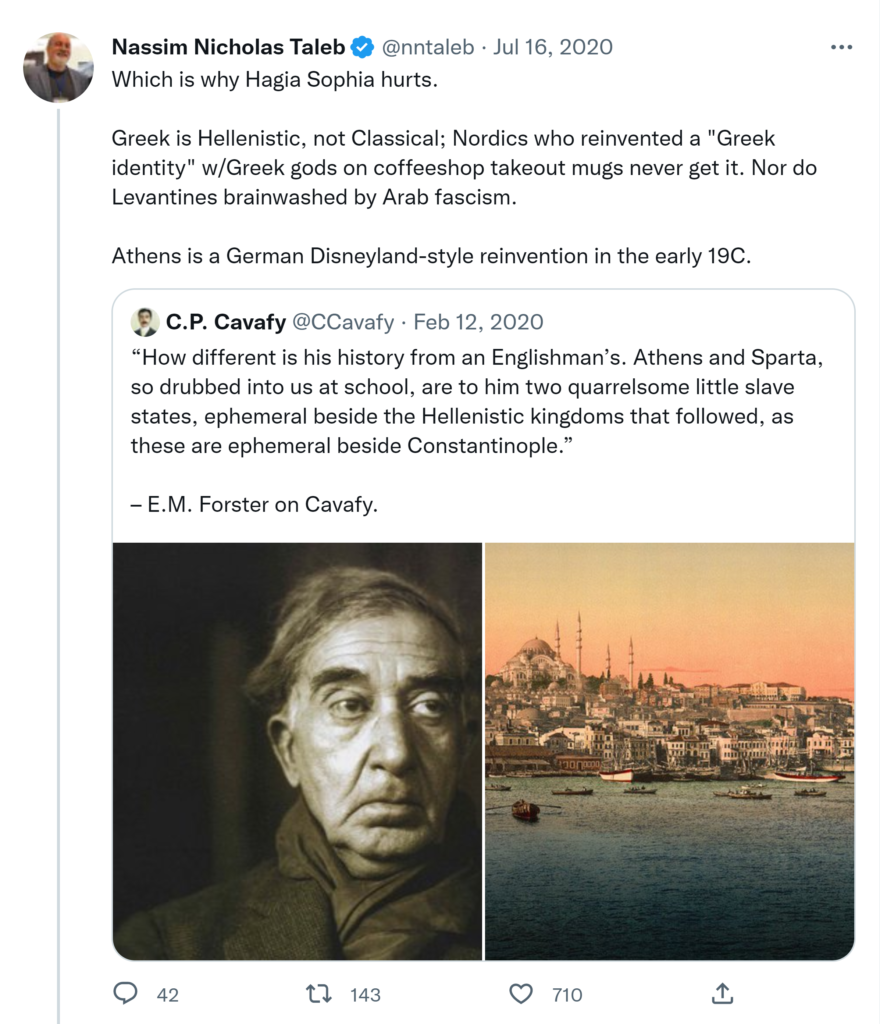Click the retweet arrows icon
This screenshot has width=880, height=1024.
pyautogui.click(x=319, y=994)
